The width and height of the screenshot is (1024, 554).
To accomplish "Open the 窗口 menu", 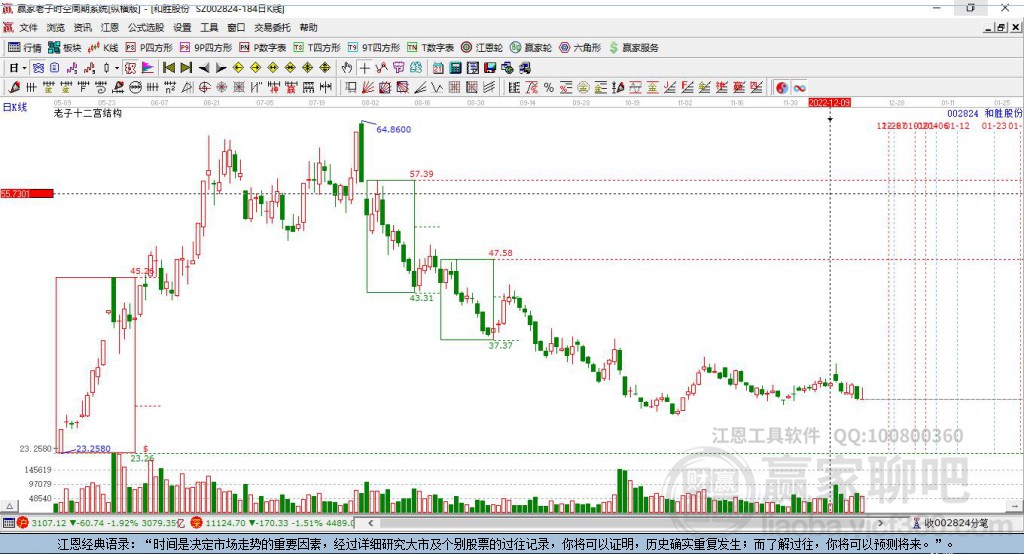I will [x=236, y=27].
